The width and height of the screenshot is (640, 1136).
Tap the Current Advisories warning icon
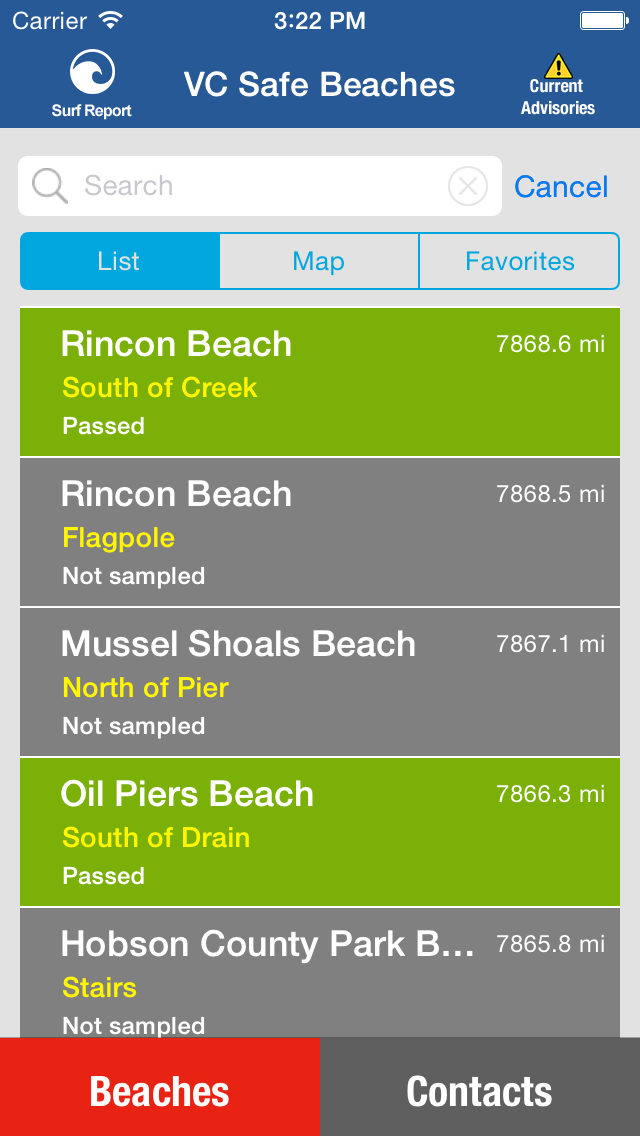tap(558, 67)
